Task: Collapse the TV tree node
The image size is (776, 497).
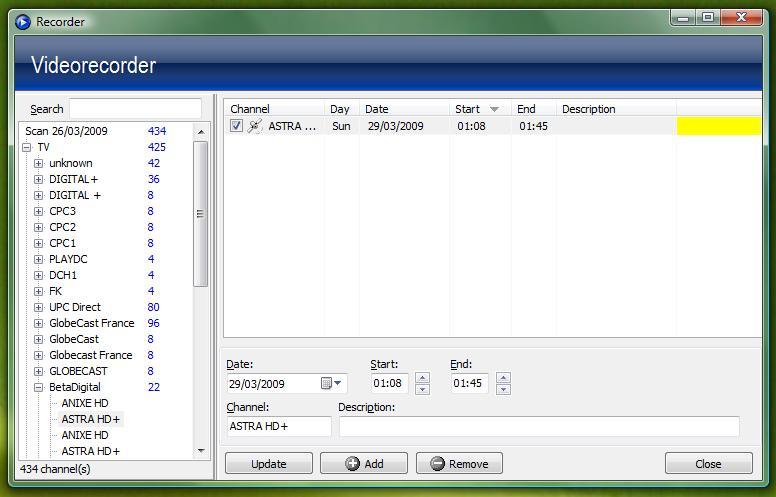Action: pos(27,147)
